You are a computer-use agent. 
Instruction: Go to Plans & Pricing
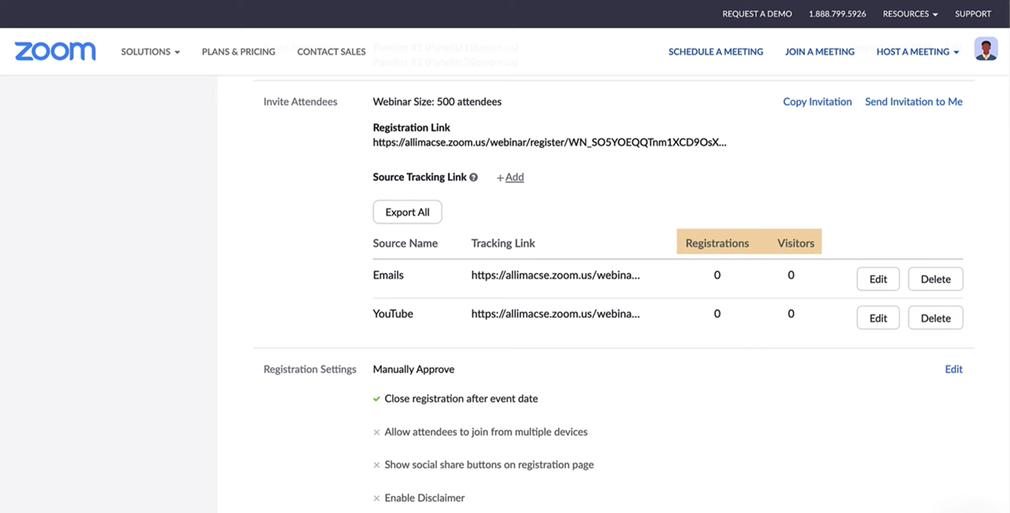[x=238, y=52]
